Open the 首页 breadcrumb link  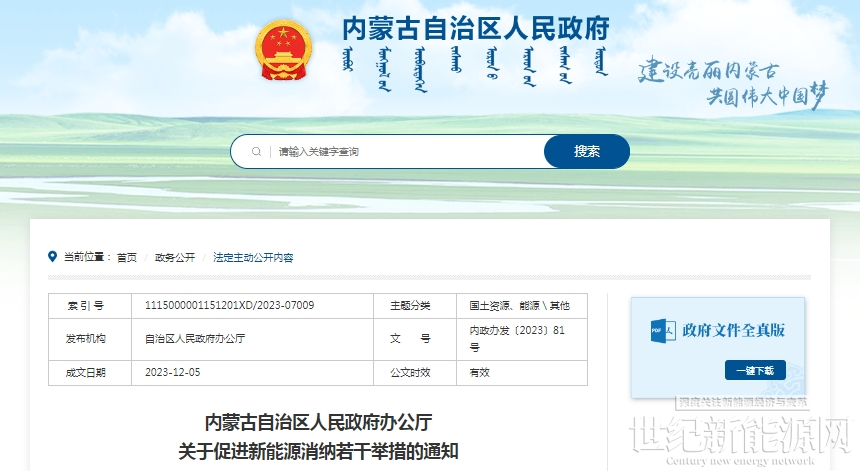click(x=127, y=257)
